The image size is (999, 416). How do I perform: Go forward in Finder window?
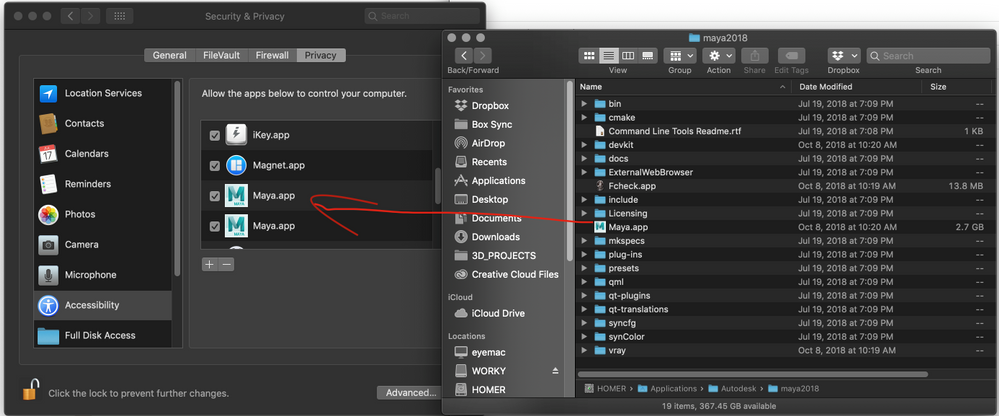484,55
